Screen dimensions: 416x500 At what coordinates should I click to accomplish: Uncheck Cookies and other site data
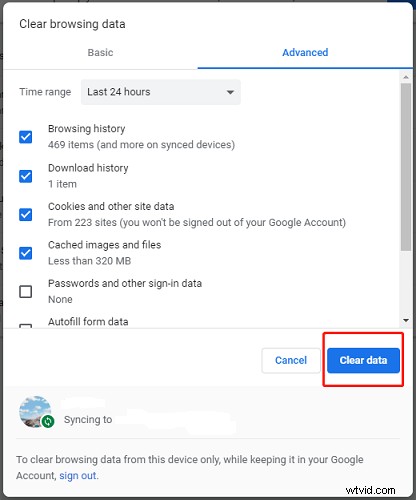point(26,214)
